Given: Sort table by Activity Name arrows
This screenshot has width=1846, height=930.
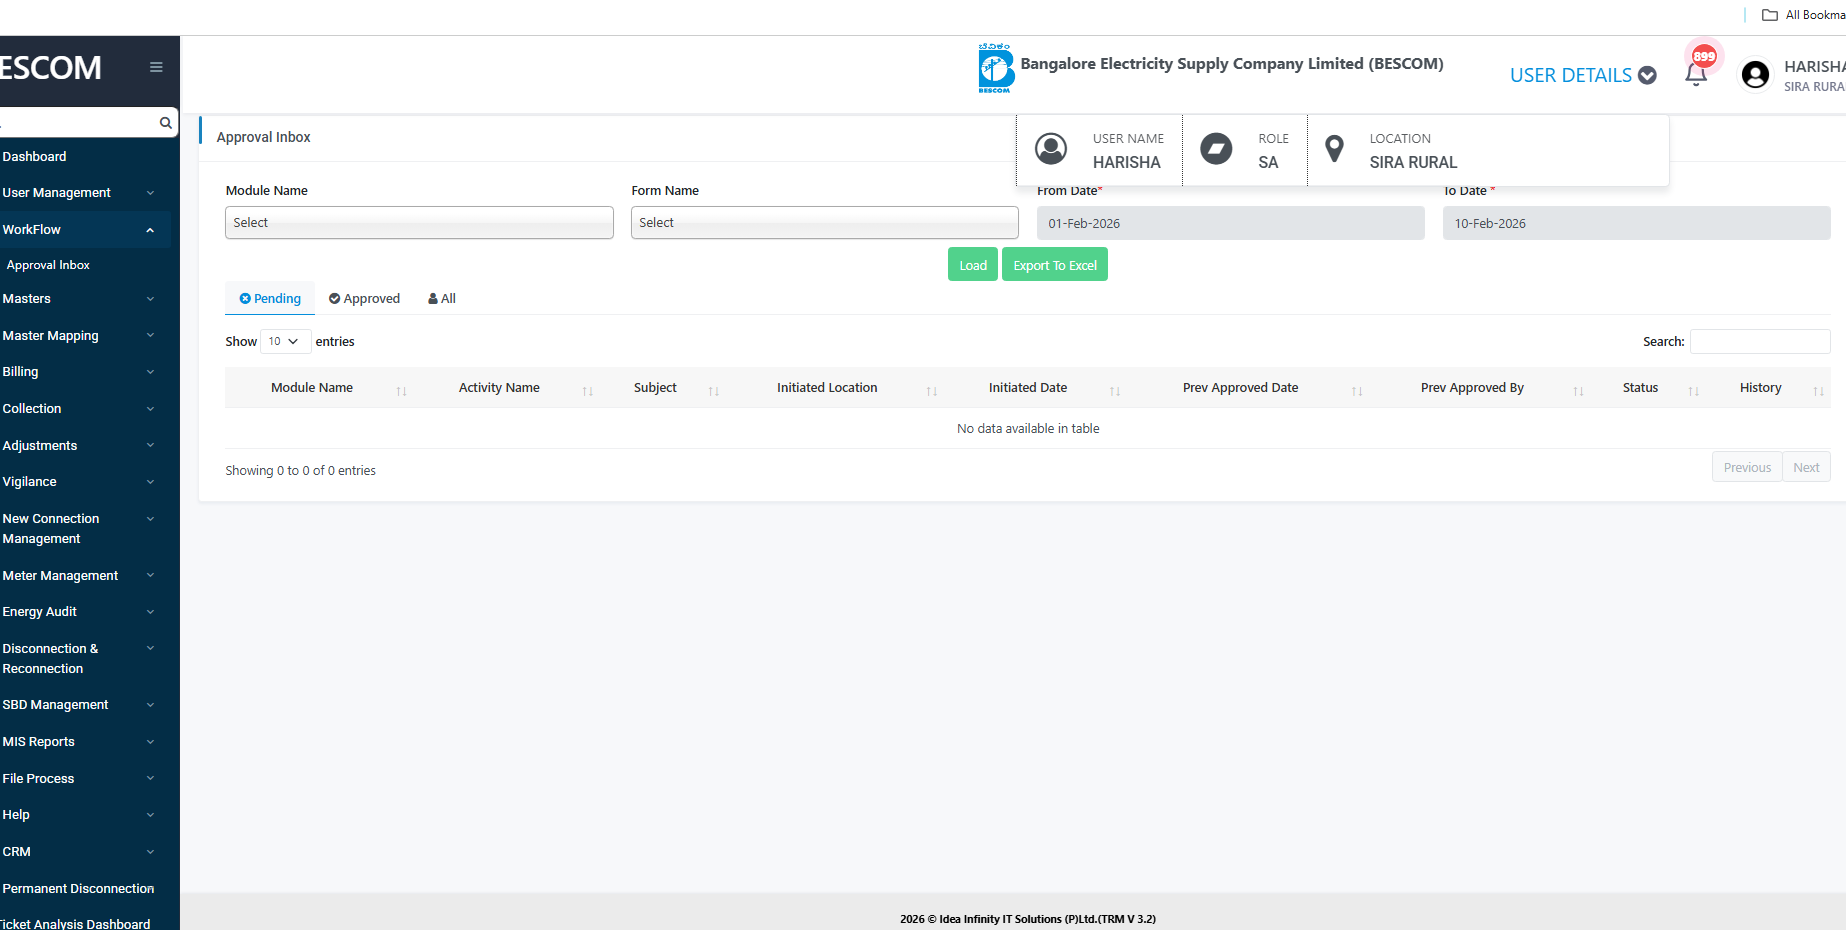Looking at the screenshot, I should 588,391.
